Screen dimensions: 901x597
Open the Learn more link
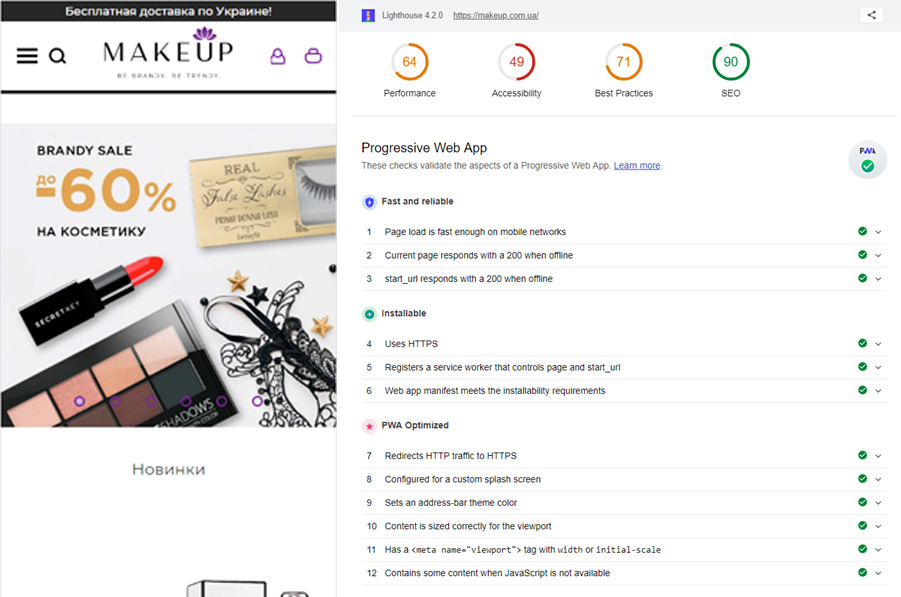pos(637,165)
